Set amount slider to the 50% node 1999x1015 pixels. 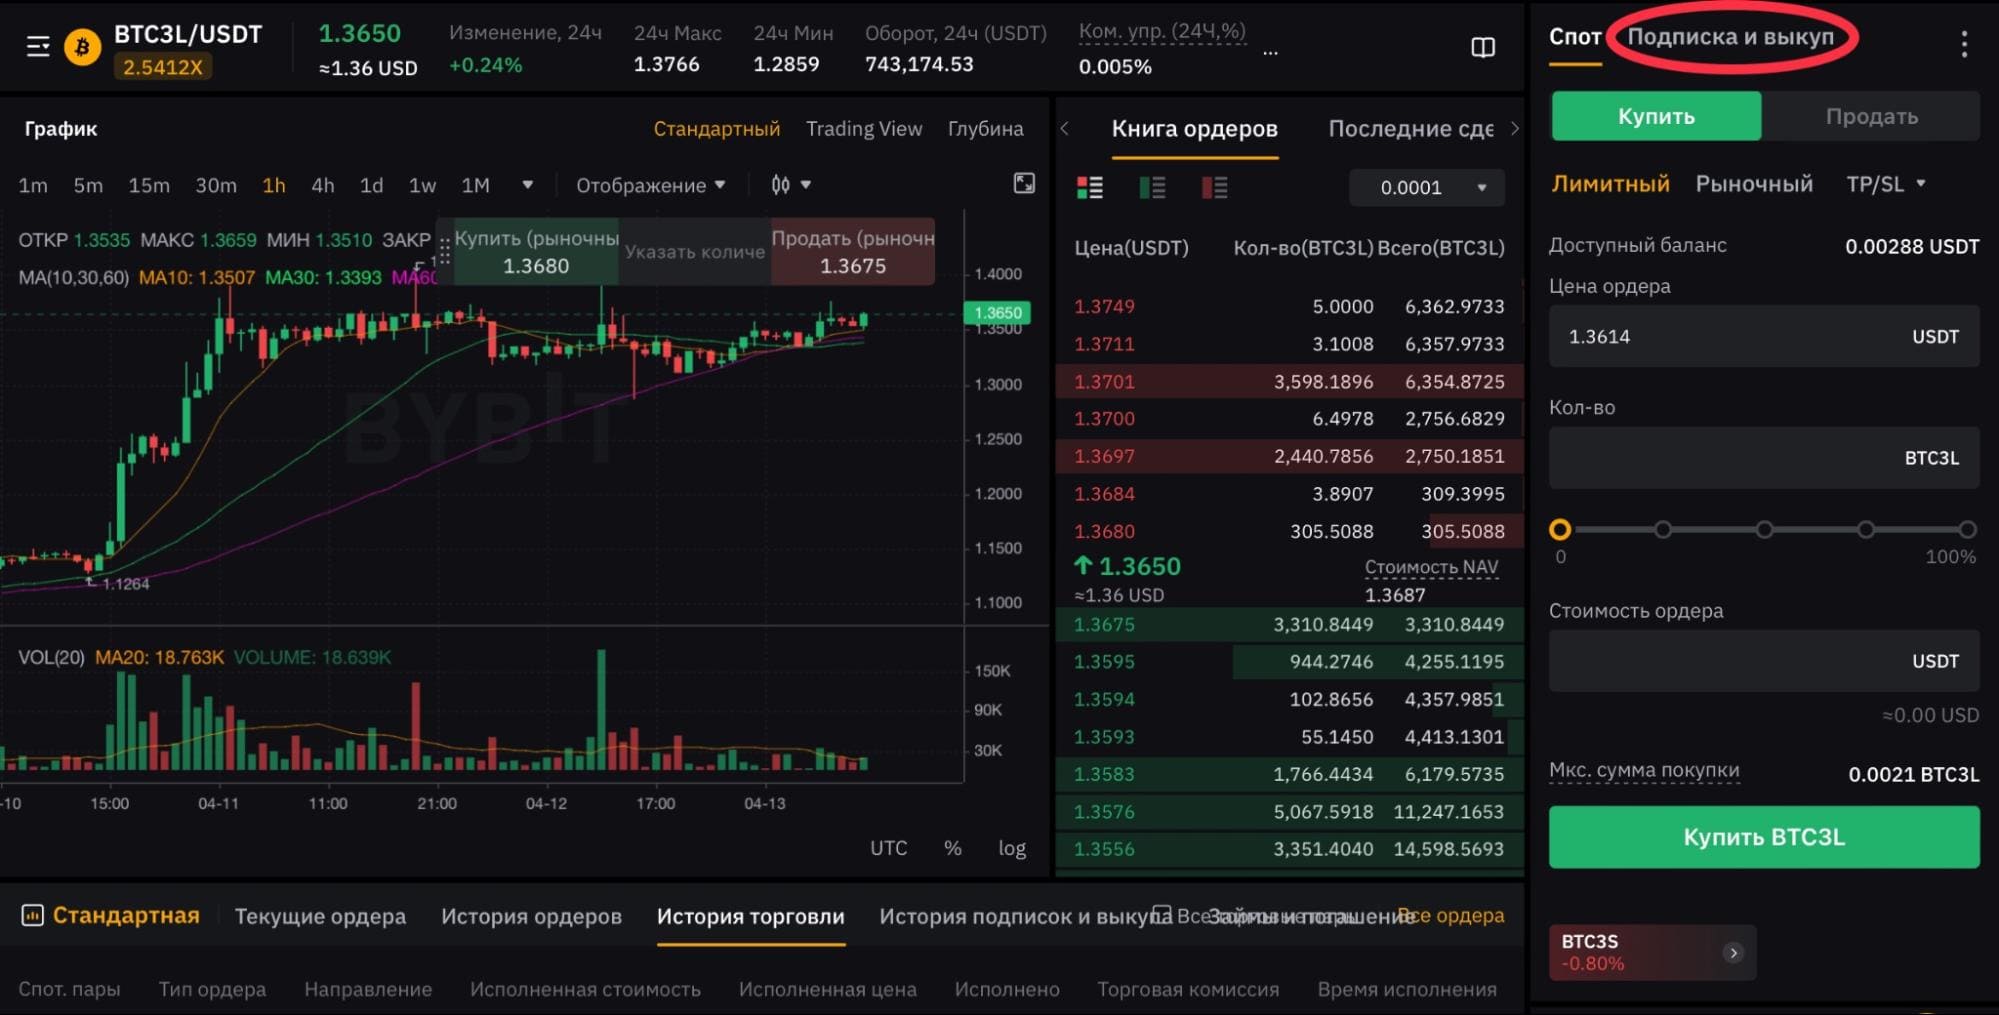(1764, 529)
